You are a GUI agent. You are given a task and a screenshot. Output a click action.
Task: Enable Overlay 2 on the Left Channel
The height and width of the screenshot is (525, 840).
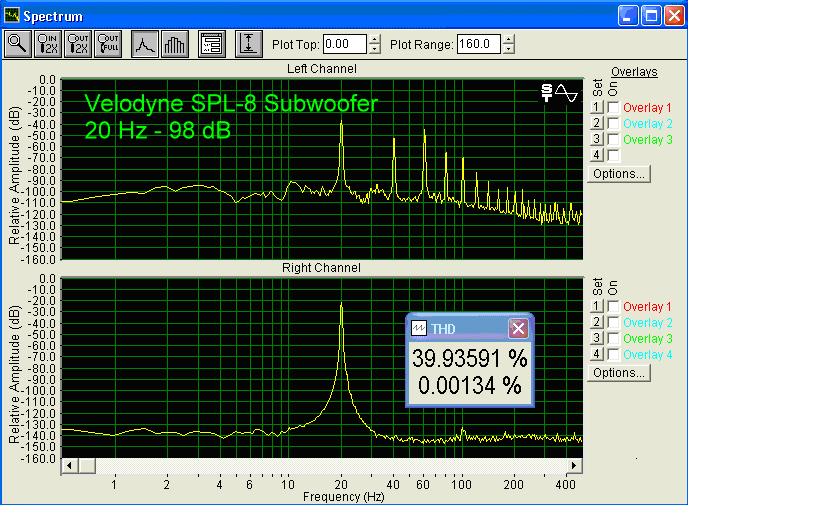(x=613, y=123)
